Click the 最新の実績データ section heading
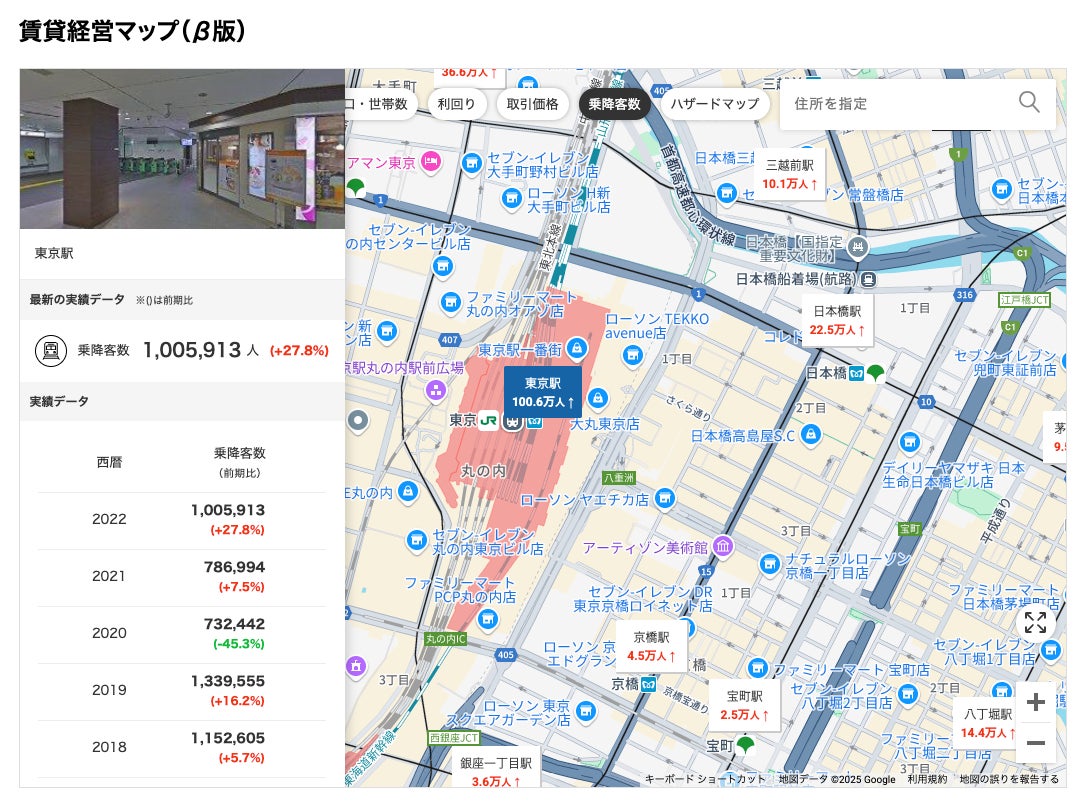The width and height of the screenshot is (1087, 809). [77, 299]
